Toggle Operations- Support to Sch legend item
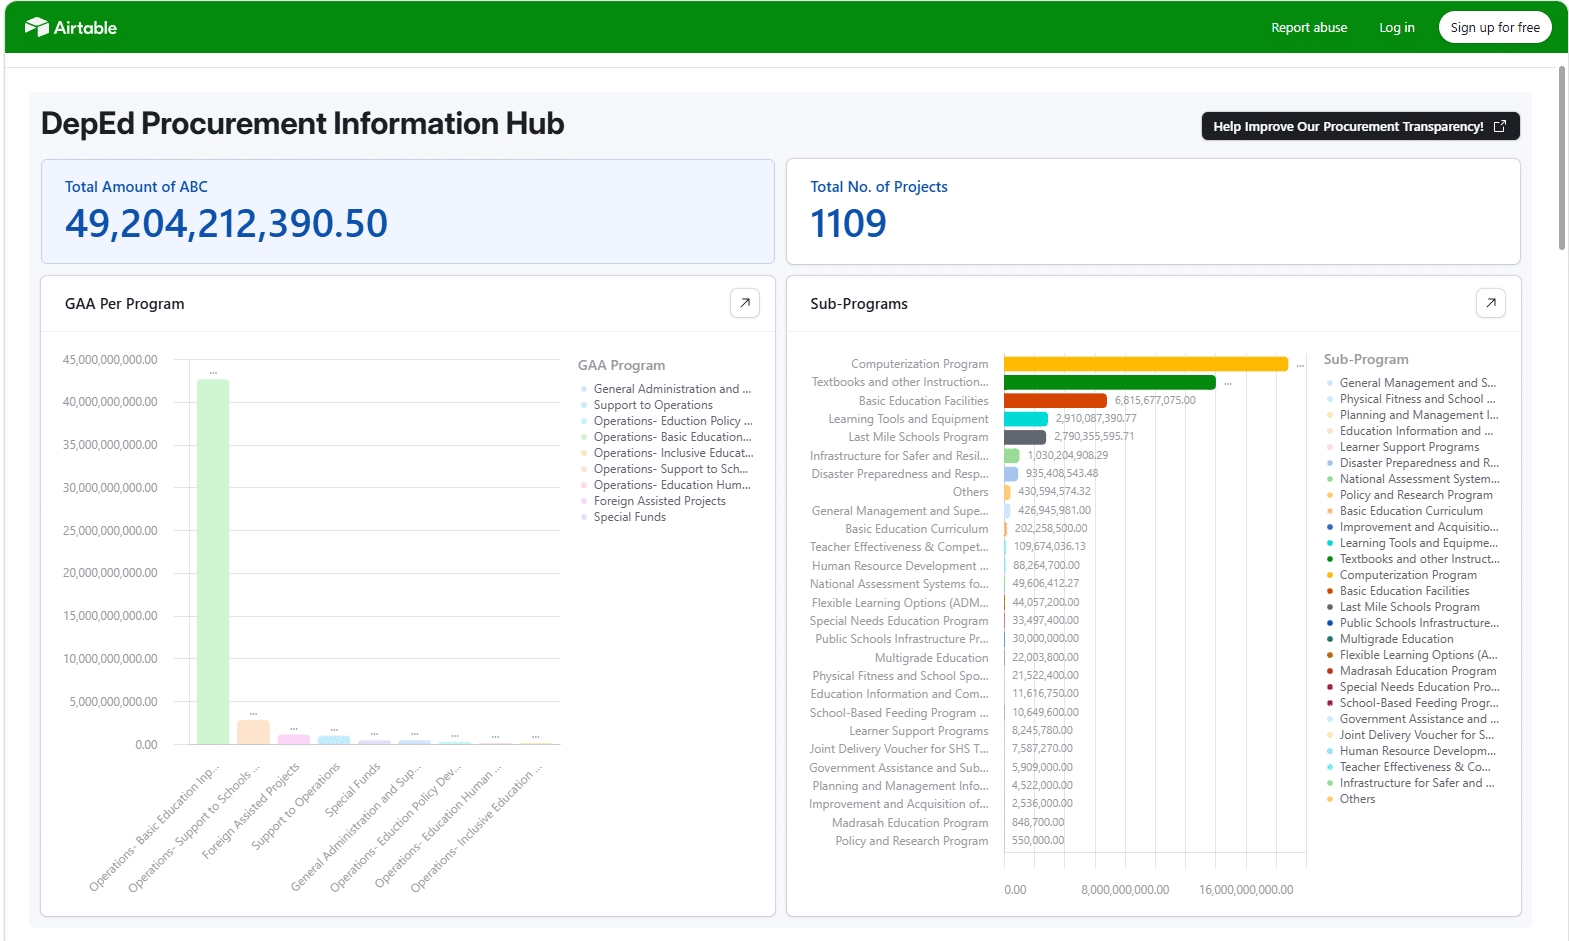 point(664,469)
